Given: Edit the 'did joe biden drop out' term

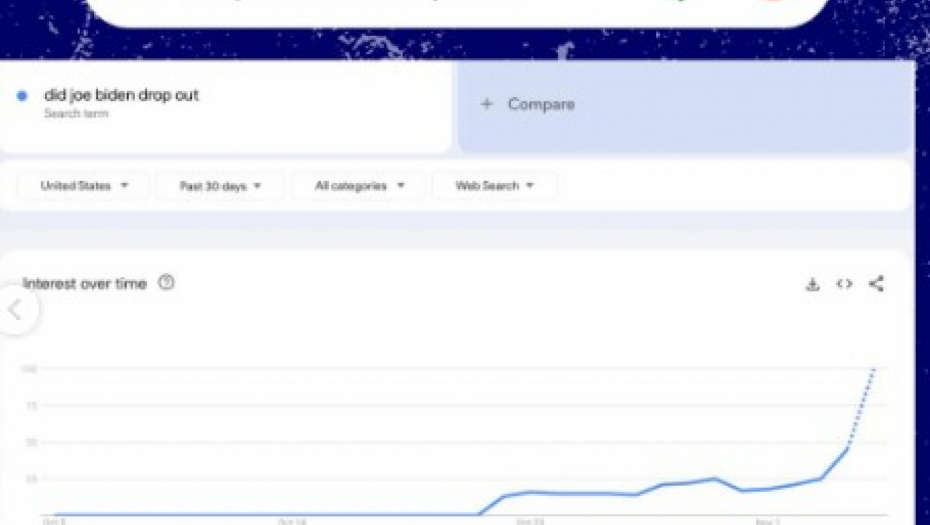Looking at the screenshot, I should coord(121,95).
